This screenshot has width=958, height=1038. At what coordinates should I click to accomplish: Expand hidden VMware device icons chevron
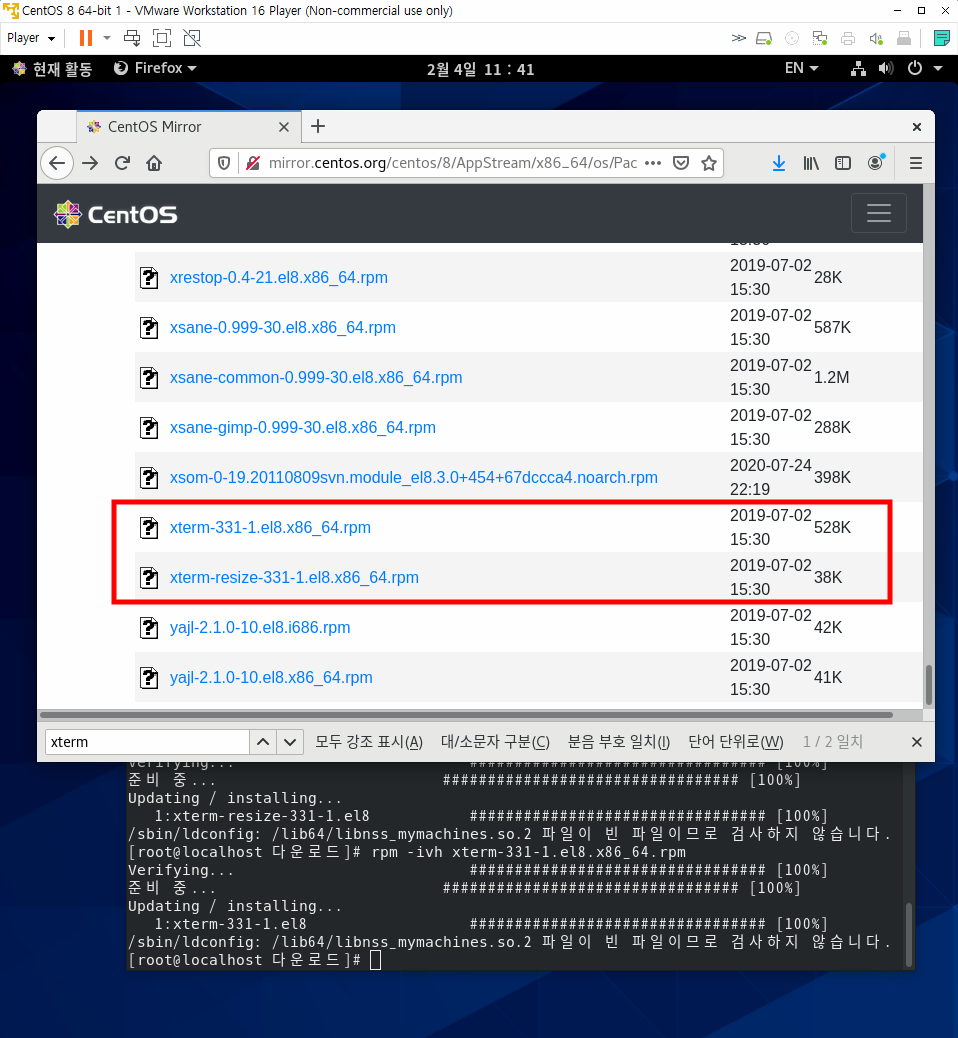point(738,38)
